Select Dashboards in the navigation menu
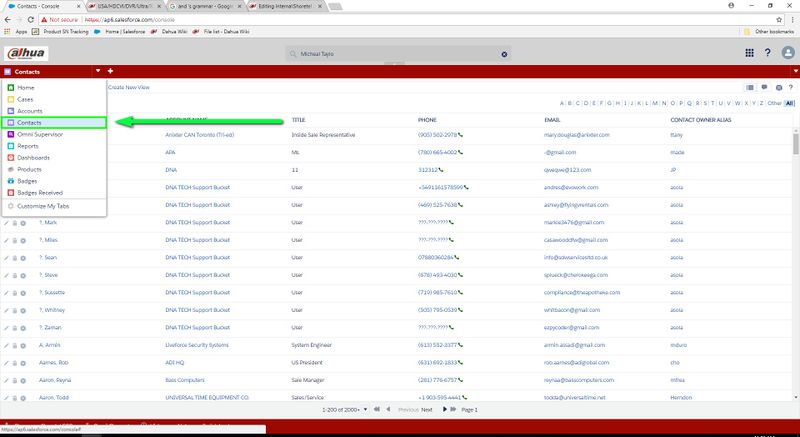800x437 pixels. tap(54, 158)
